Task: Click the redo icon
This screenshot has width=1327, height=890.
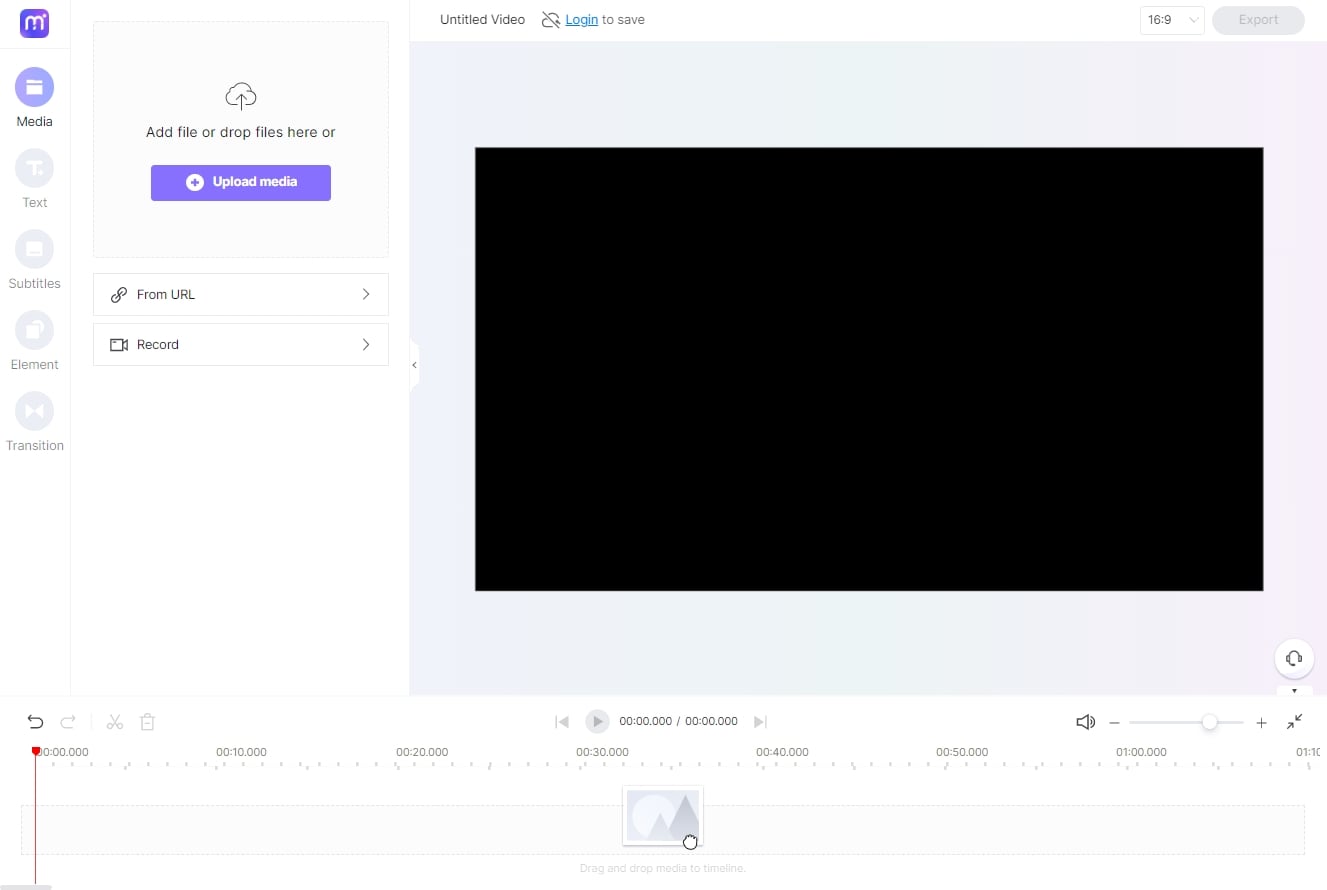Action: [68, 721]
